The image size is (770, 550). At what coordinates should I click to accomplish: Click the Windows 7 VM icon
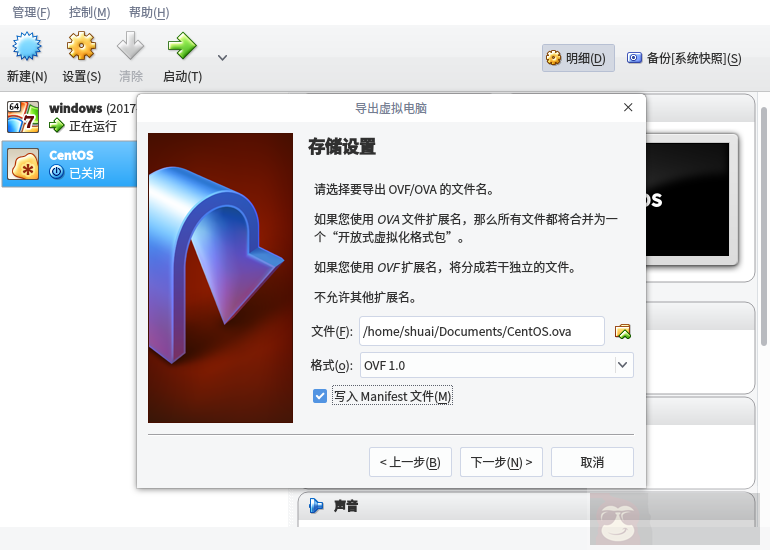(x=23, y=117)
